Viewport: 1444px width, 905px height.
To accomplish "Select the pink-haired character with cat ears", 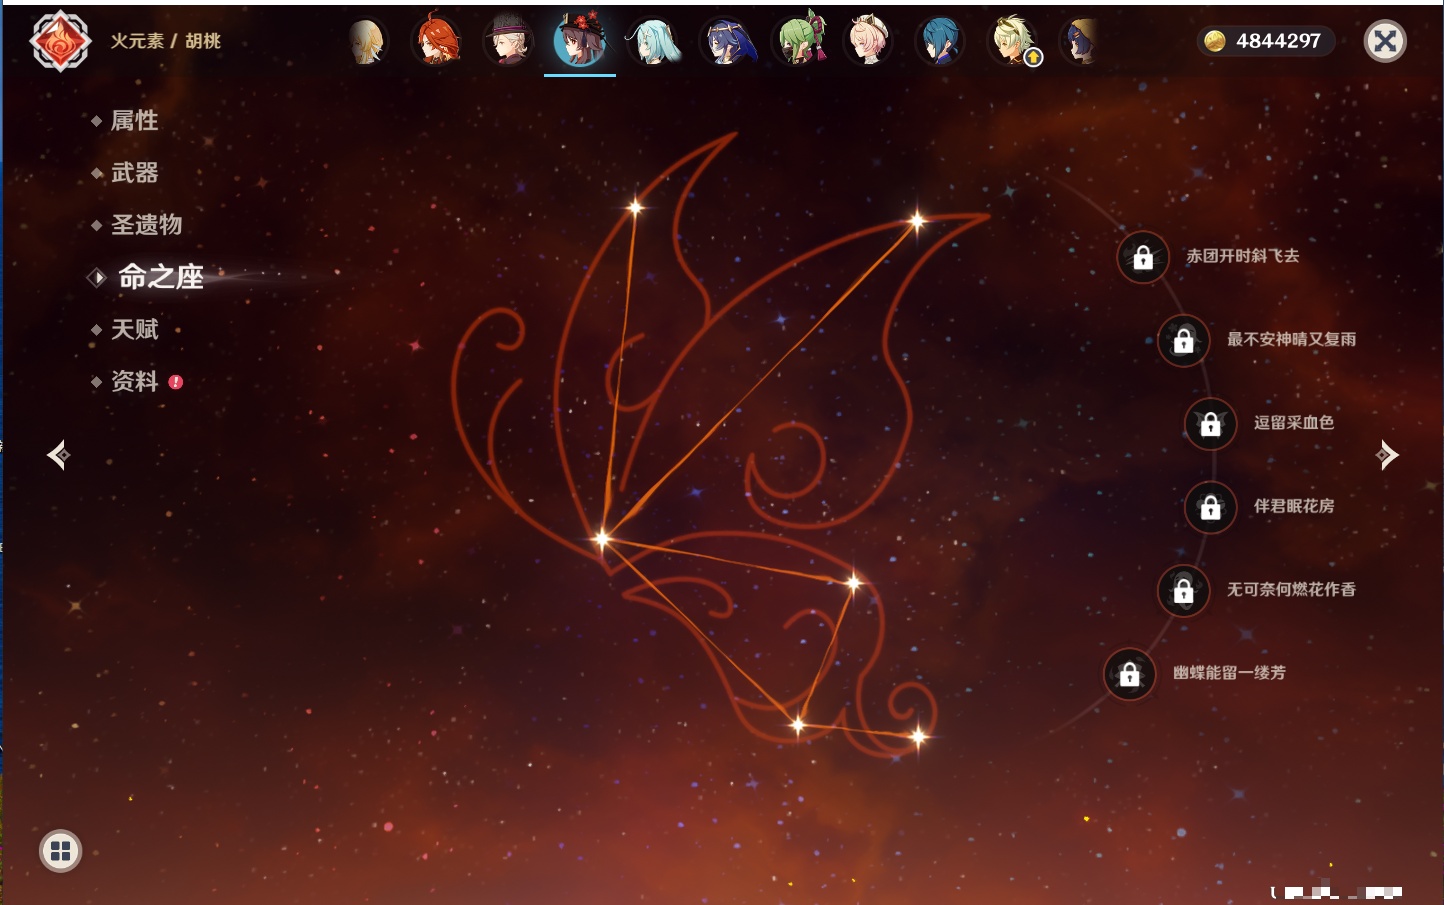I will (x=868, y=42).
